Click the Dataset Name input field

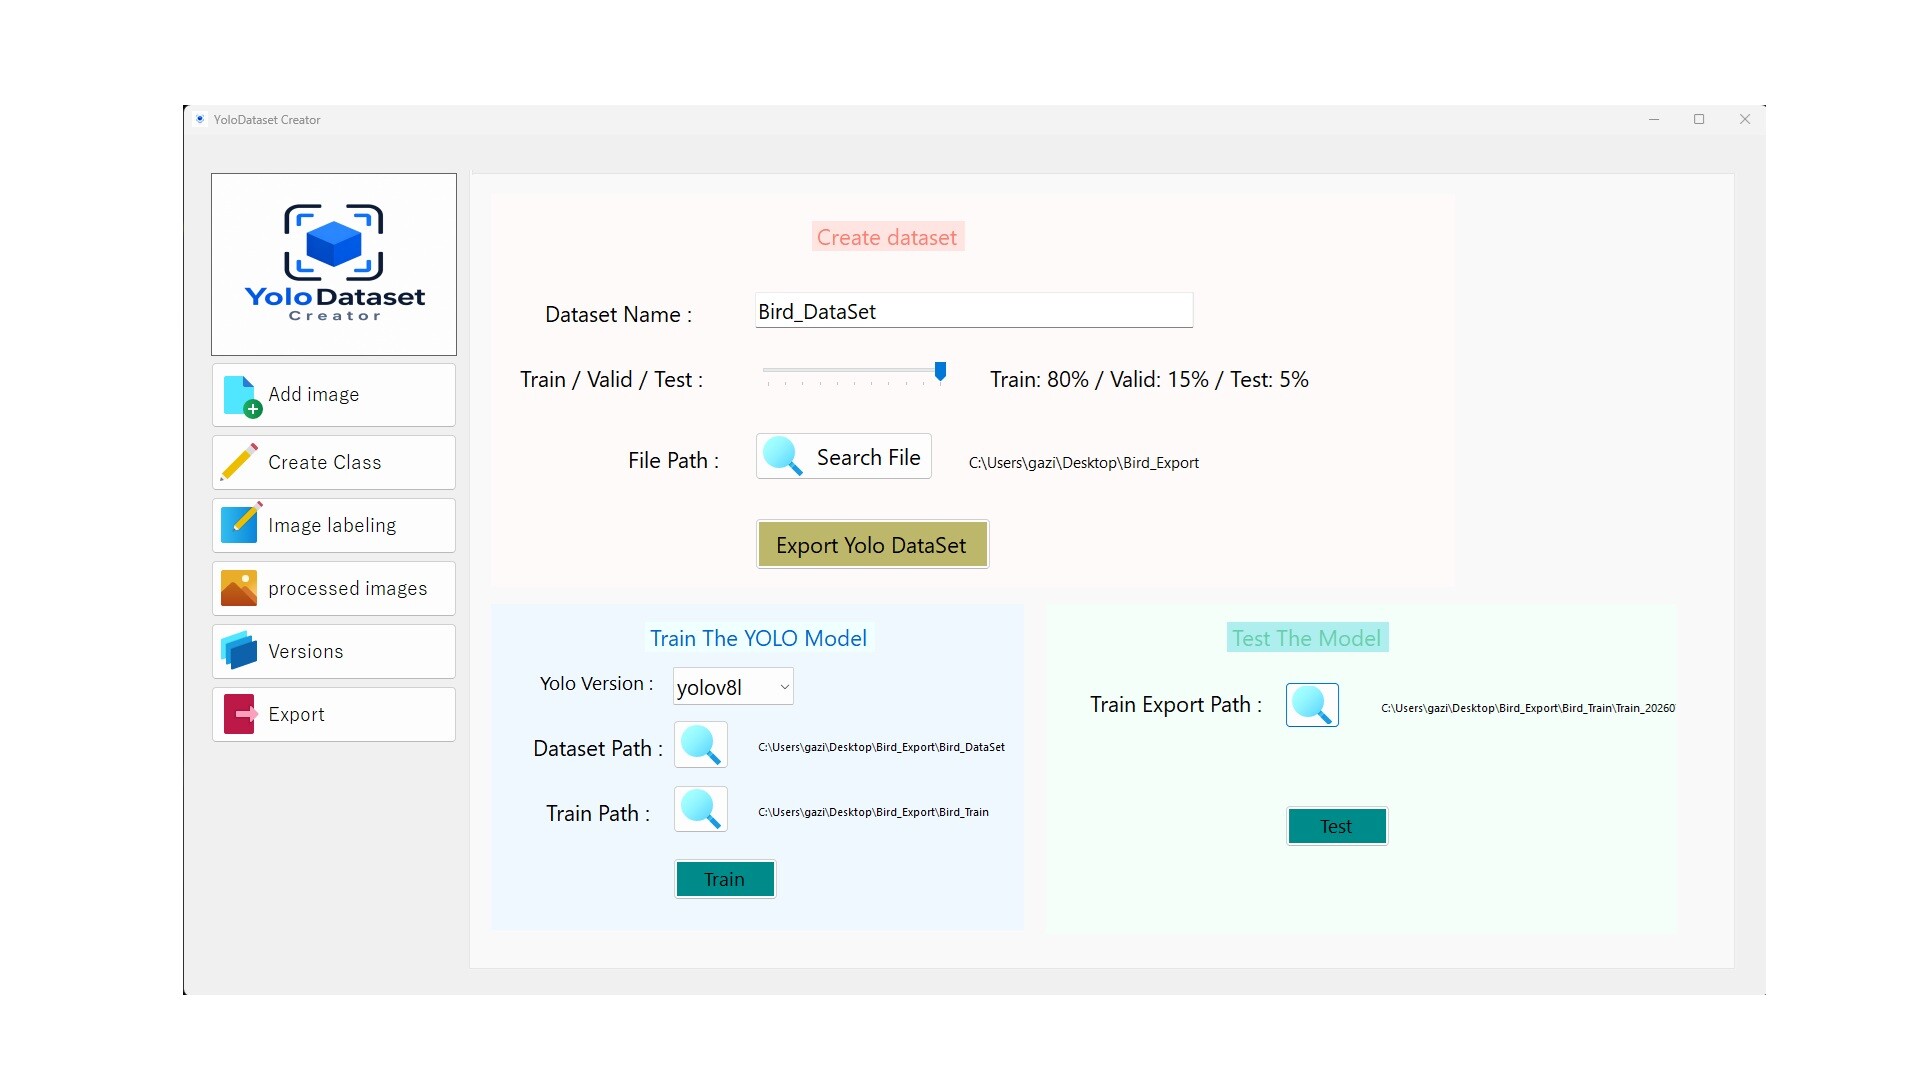pos(974,311)
